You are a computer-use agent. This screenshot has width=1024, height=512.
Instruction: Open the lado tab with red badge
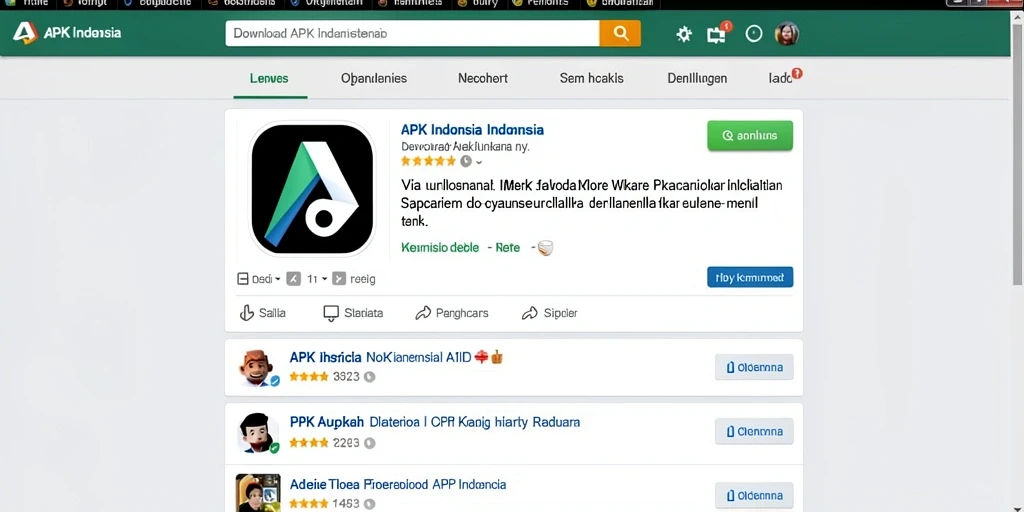[785, 77]
